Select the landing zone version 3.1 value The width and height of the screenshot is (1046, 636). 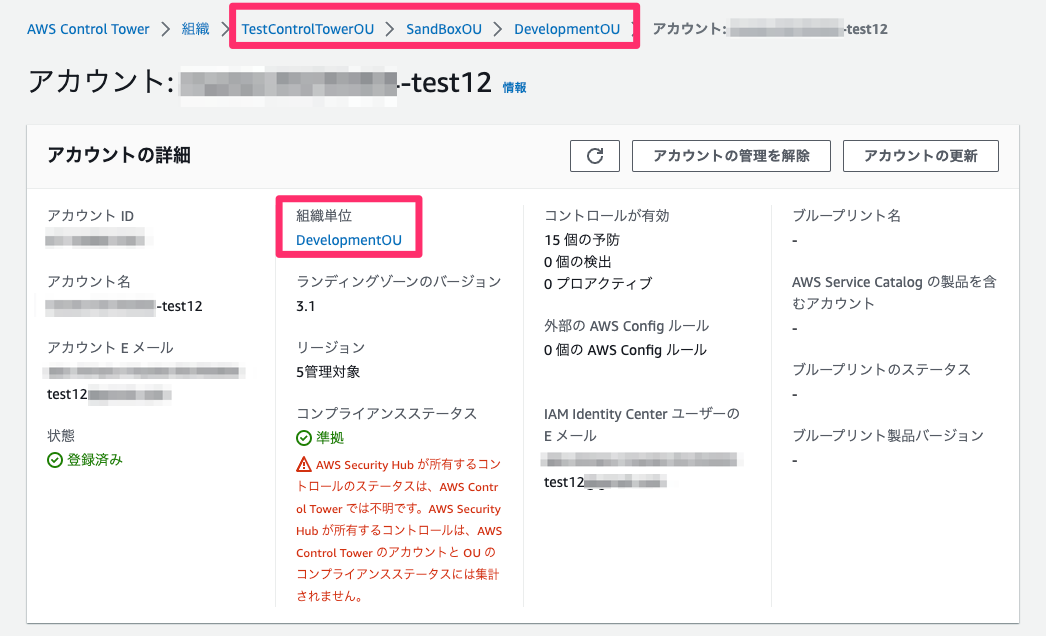306,306
